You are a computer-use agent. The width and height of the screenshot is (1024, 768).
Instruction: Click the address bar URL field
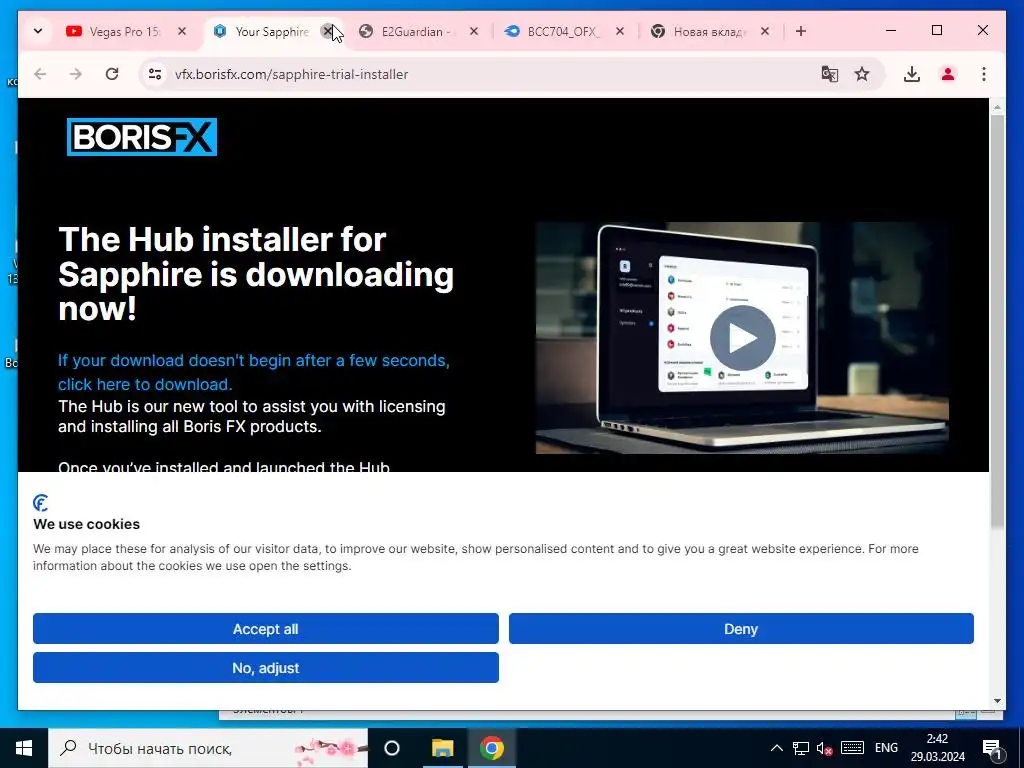point(483,74)
